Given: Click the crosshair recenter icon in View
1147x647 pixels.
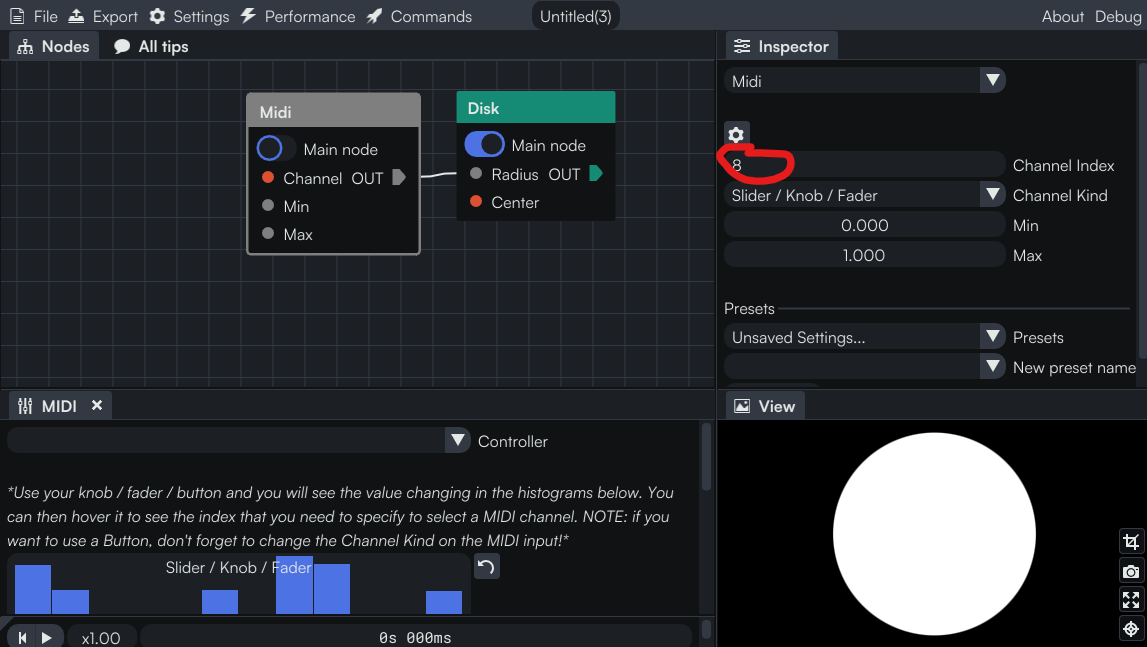Looking at the screenshot, I should click(1131, 629).
